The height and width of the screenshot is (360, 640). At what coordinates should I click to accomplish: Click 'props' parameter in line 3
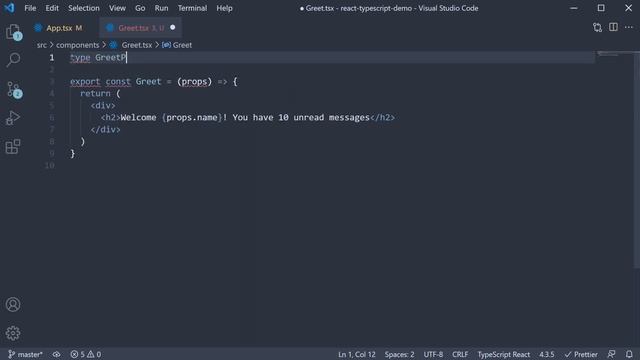(194, 82)
